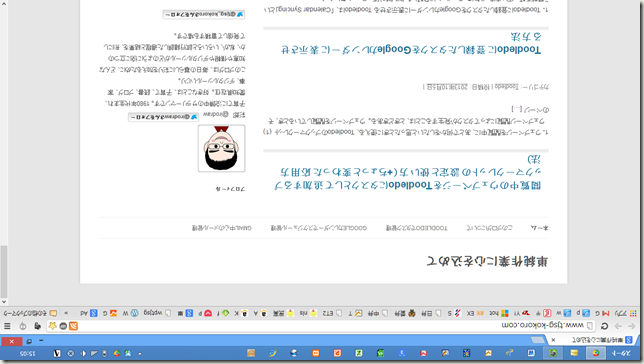Open the Microsoft 'hot' bookmark
644x364 pixels.
click(499, 313)
